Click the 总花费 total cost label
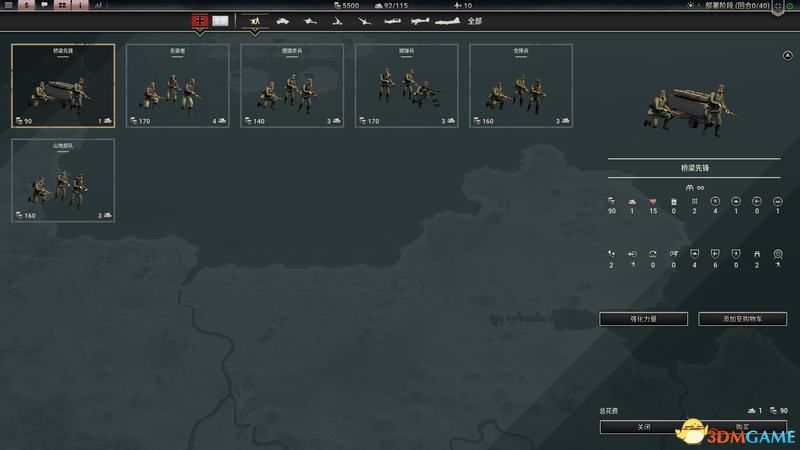800x450 pixels. [609, 411]
